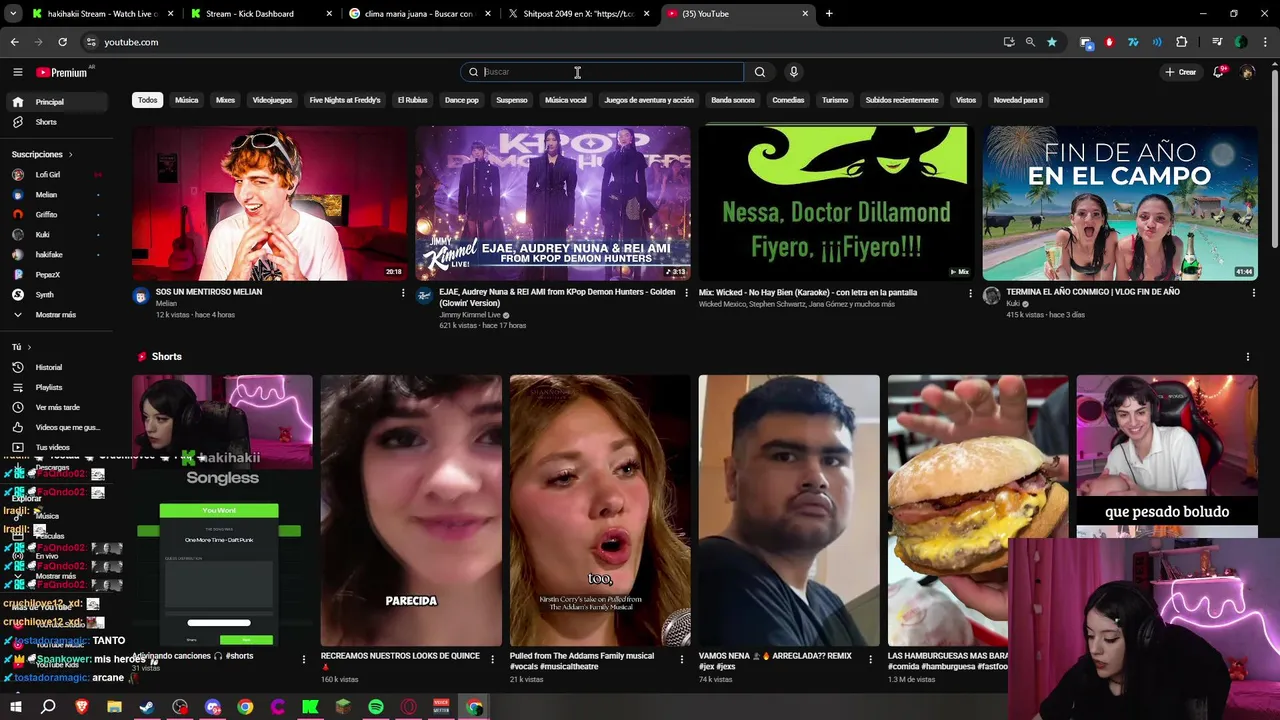The image size is (1280, 720).
Task: Select the Videojuegos filter chip
Action: pyautogui.click(x=272, y=100)
